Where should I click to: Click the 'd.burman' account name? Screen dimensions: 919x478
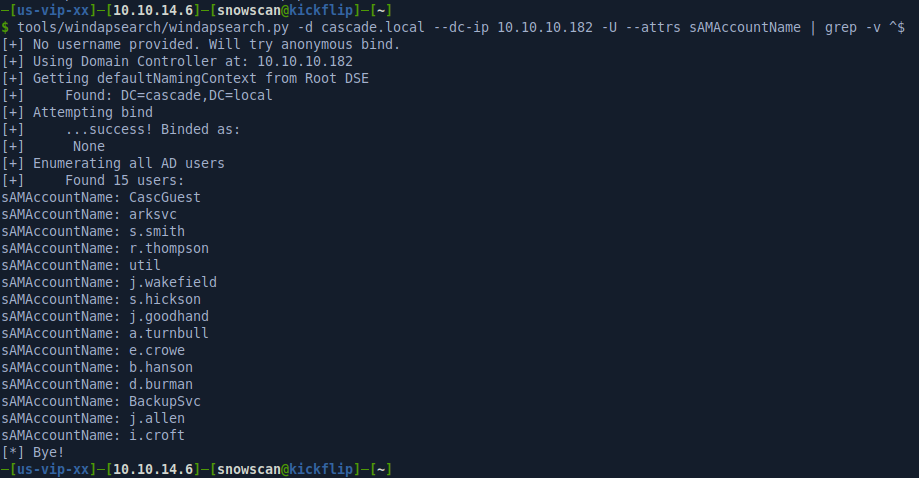pos(161,384)
